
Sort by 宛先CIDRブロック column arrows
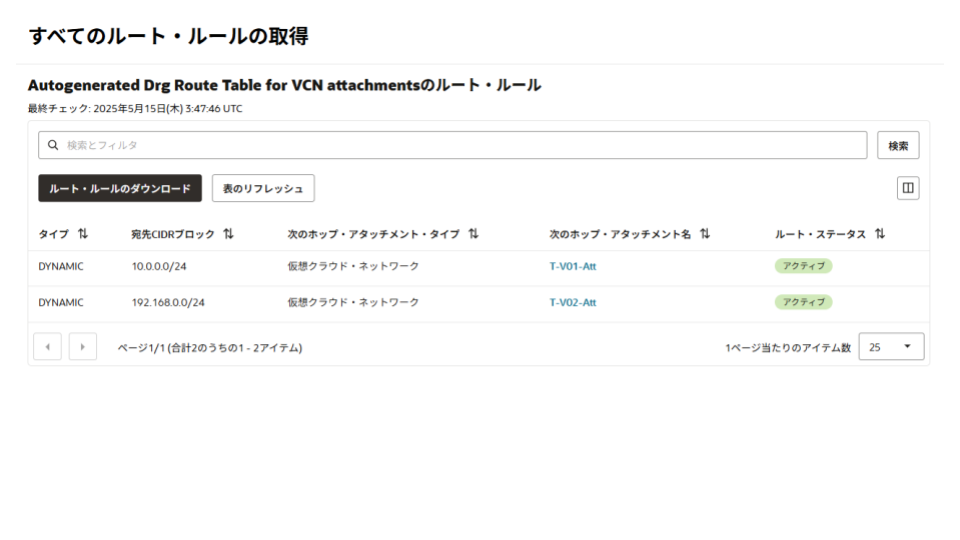[x=228, y=234]
